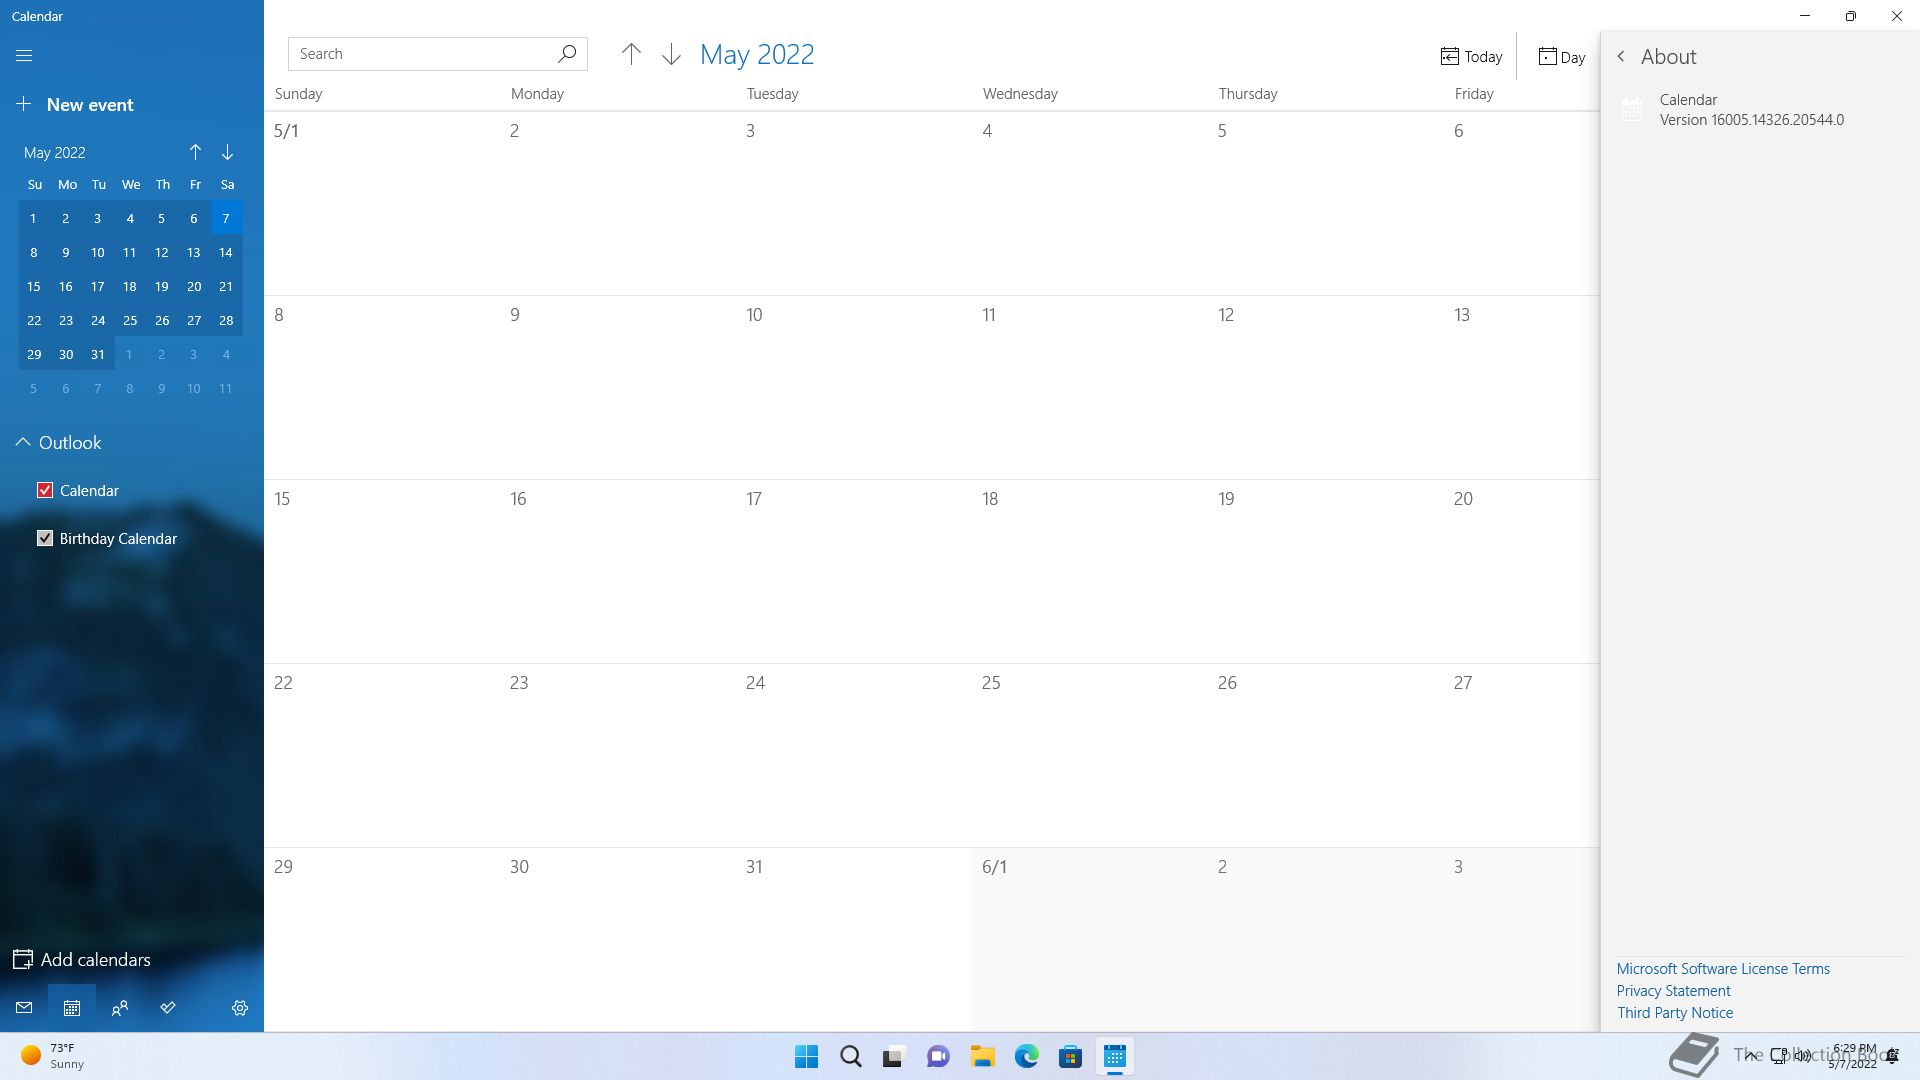Image resolution: width=1920 pixels, height=1080 pixels.
Task: Switch to Mail app
Action: 24,1008
